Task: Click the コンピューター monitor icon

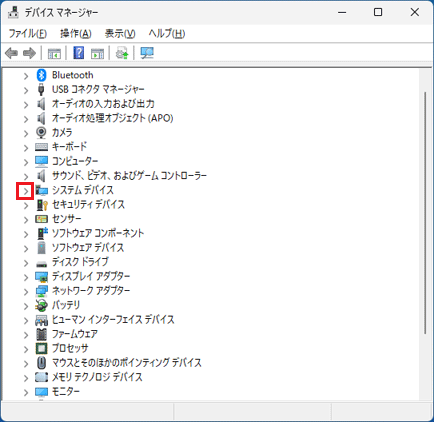Action: (x=41, y=162)
